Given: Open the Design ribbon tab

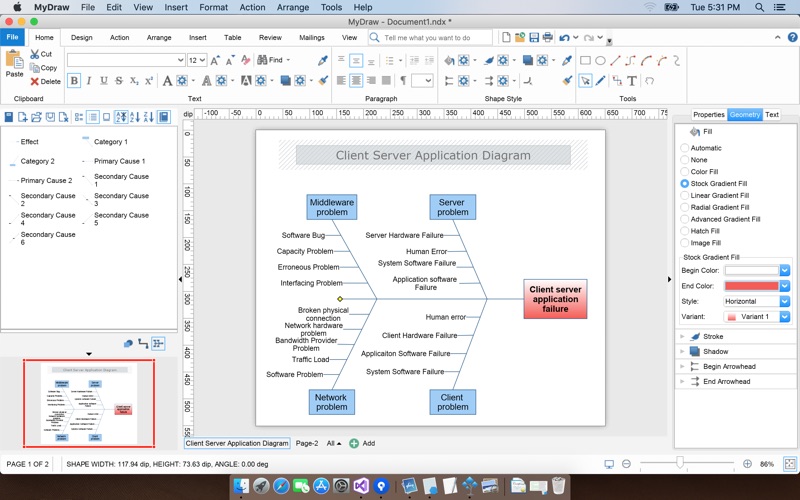Looking at the screenshot, I should click(82, 37).
